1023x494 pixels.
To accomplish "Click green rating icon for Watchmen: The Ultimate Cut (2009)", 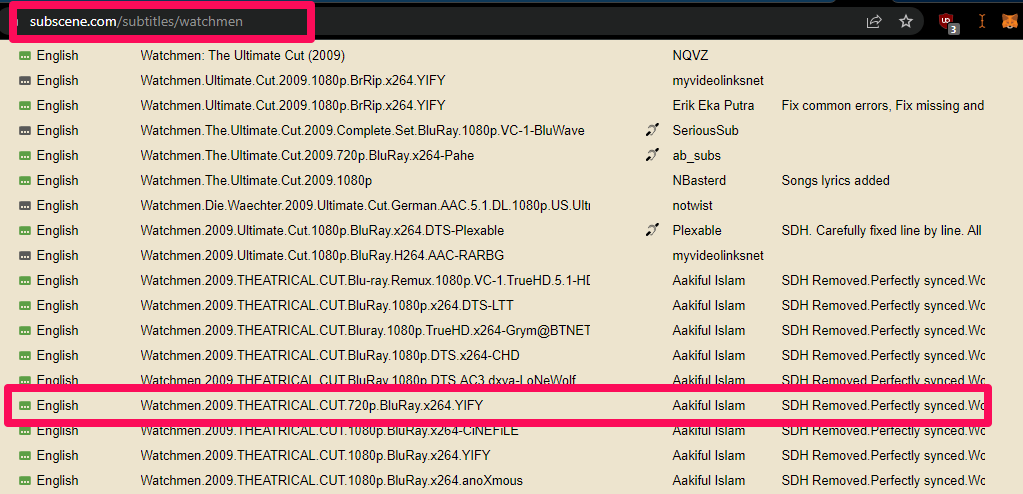I will pyautogui.click(x=25, y=56).
